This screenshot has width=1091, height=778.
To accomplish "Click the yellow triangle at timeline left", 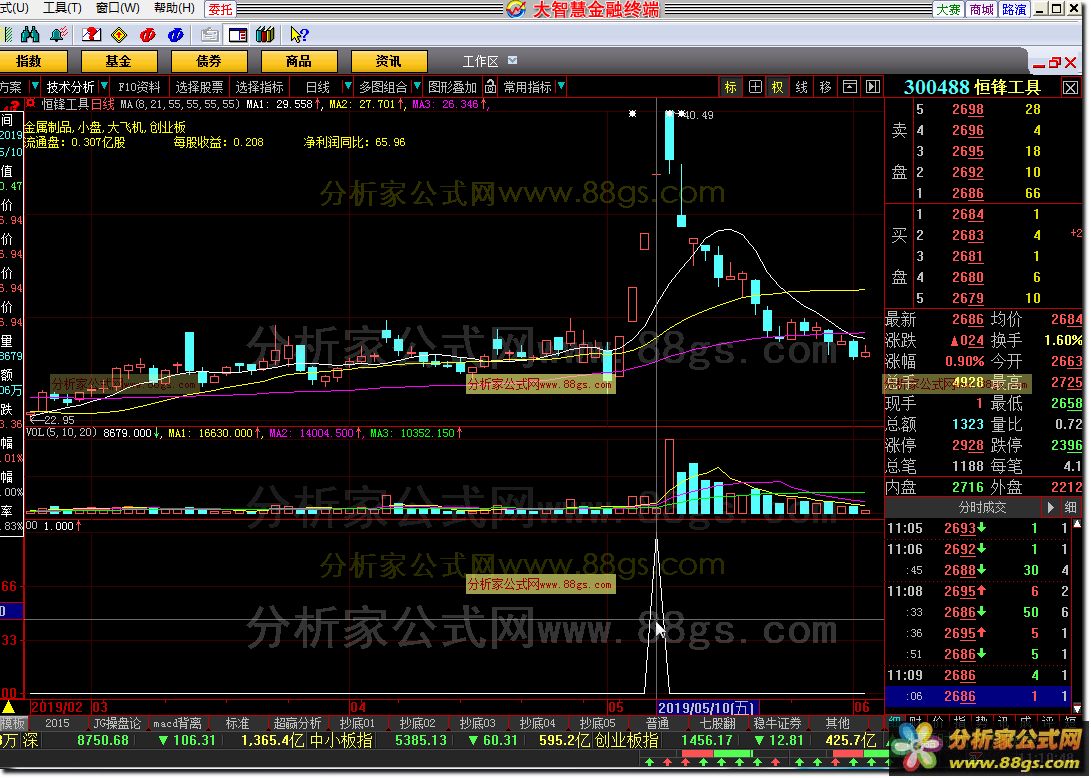I will click(8, 707).
